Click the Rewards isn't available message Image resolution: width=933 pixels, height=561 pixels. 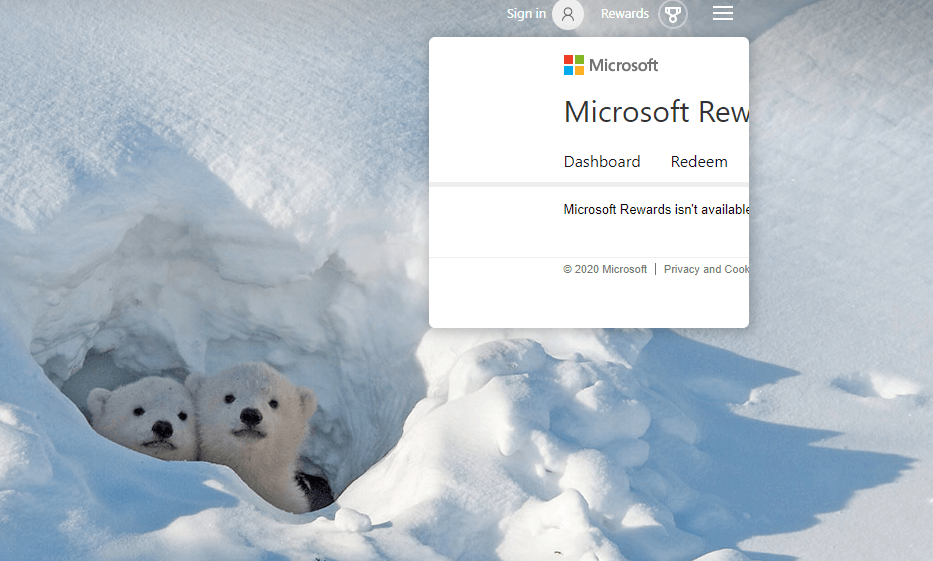coord(656,210)
